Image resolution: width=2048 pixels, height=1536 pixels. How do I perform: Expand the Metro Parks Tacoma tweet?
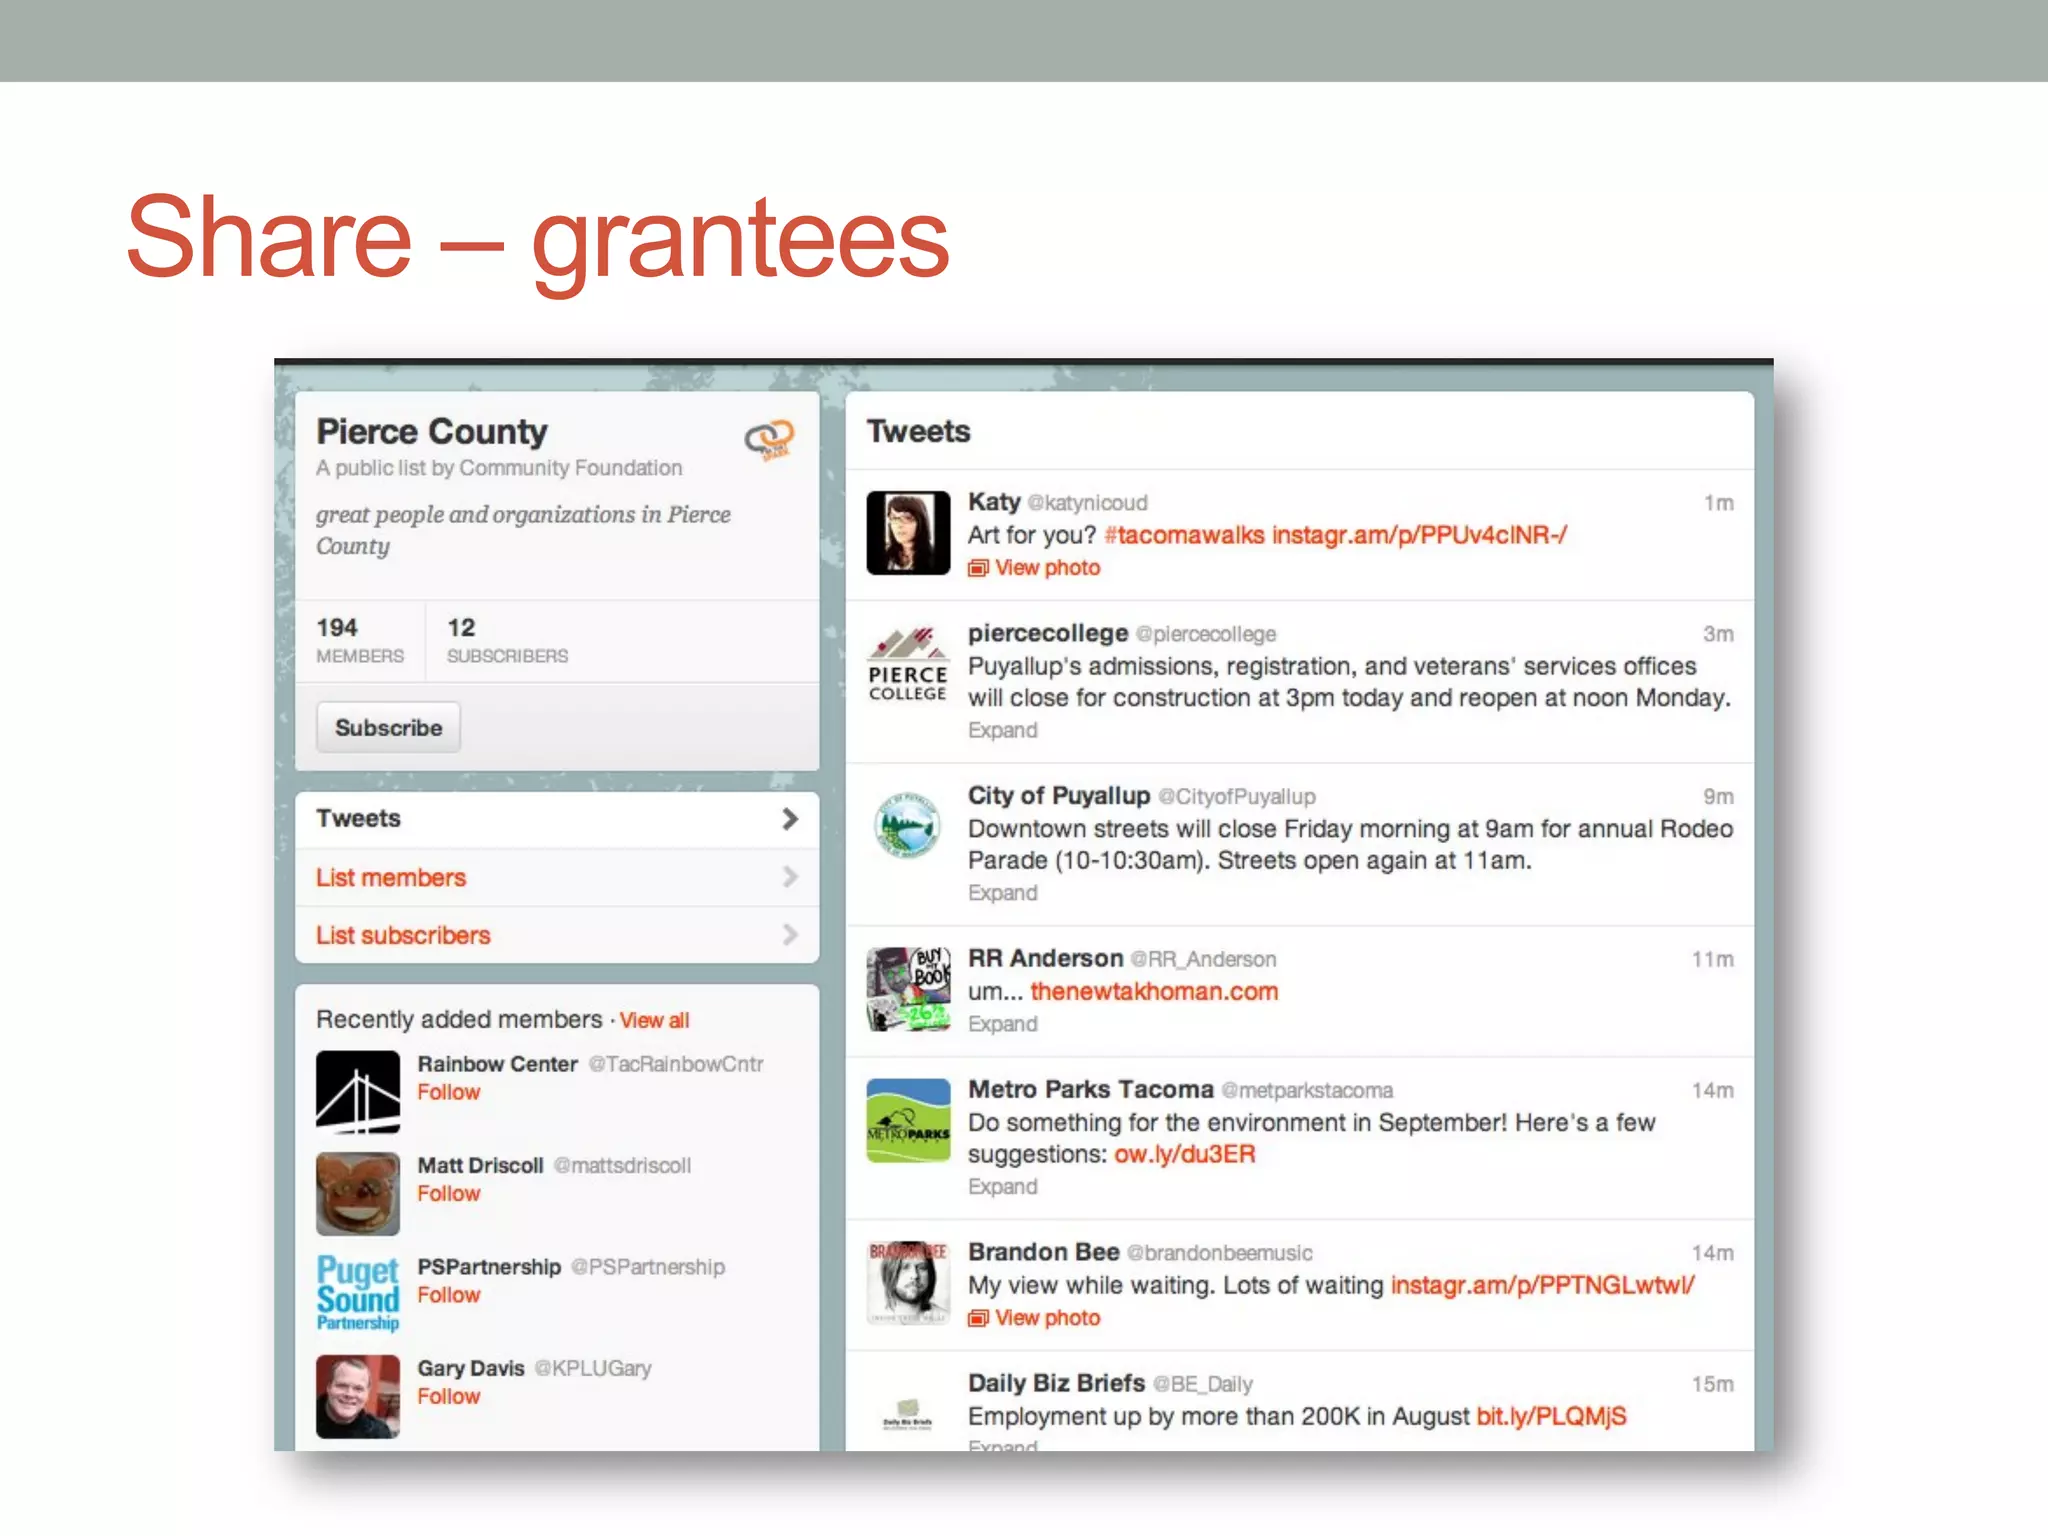coord(1002,1187)
